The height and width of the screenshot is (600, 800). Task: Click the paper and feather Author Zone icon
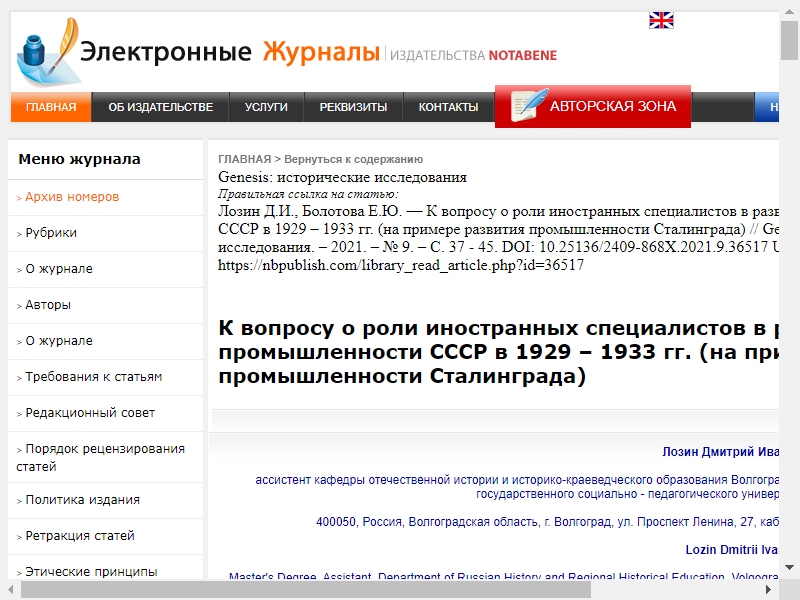click(x=529, y=105)
